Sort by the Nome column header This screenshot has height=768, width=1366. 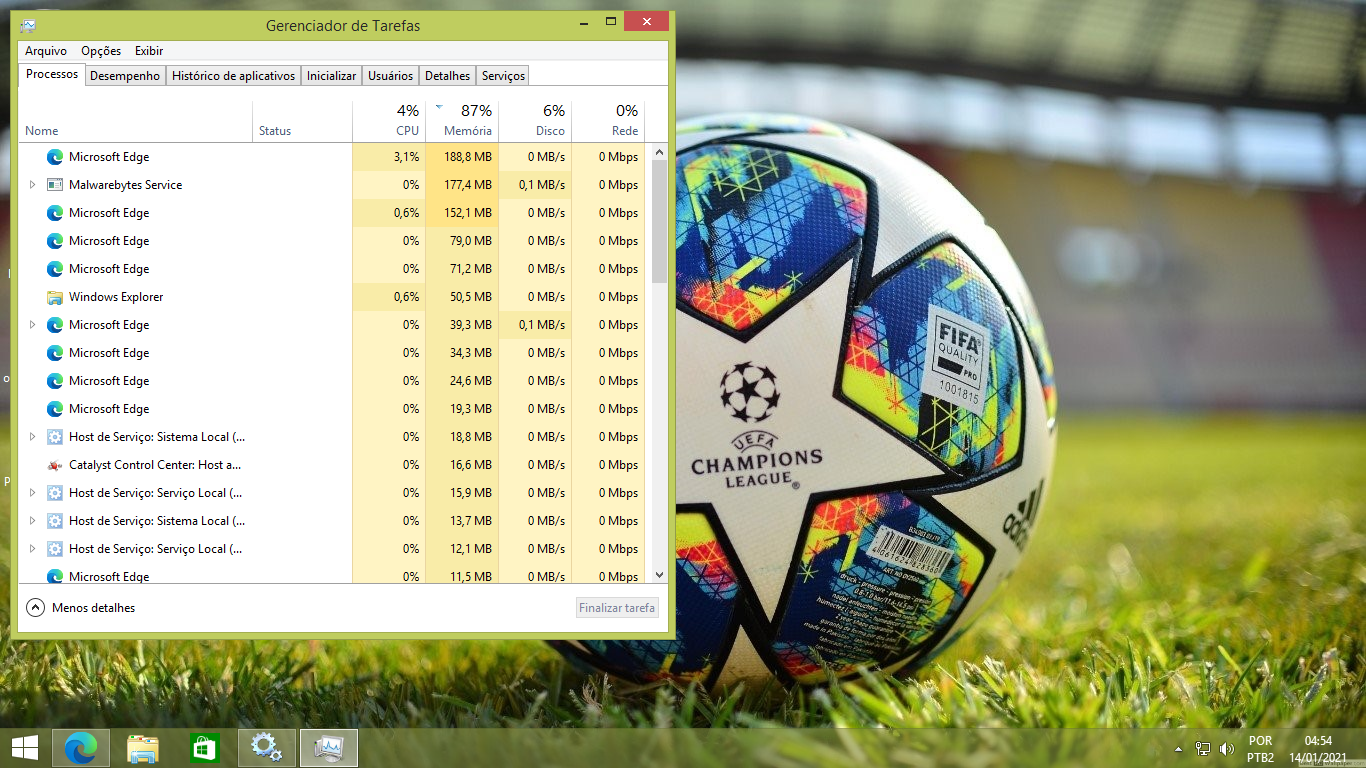tap(135, 121)
